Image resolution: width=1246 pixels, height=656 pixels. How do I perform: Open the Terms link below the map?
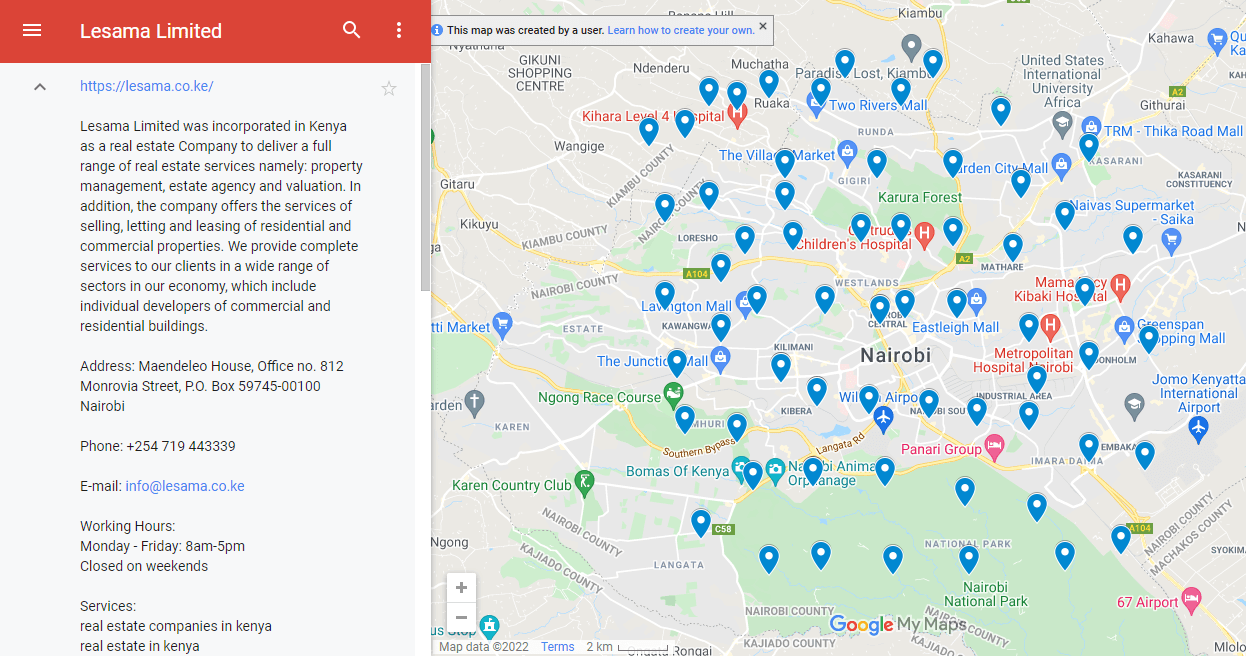point(558,647)
